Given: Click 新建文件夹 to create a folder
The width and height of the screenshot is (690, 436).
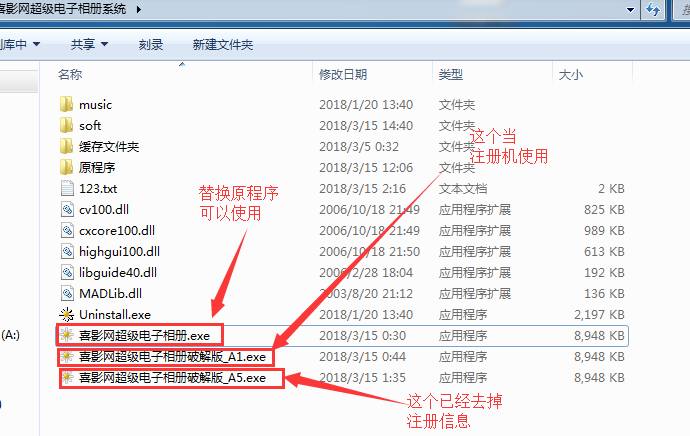Looking at the screenshot, I should [x=223, y=44].
